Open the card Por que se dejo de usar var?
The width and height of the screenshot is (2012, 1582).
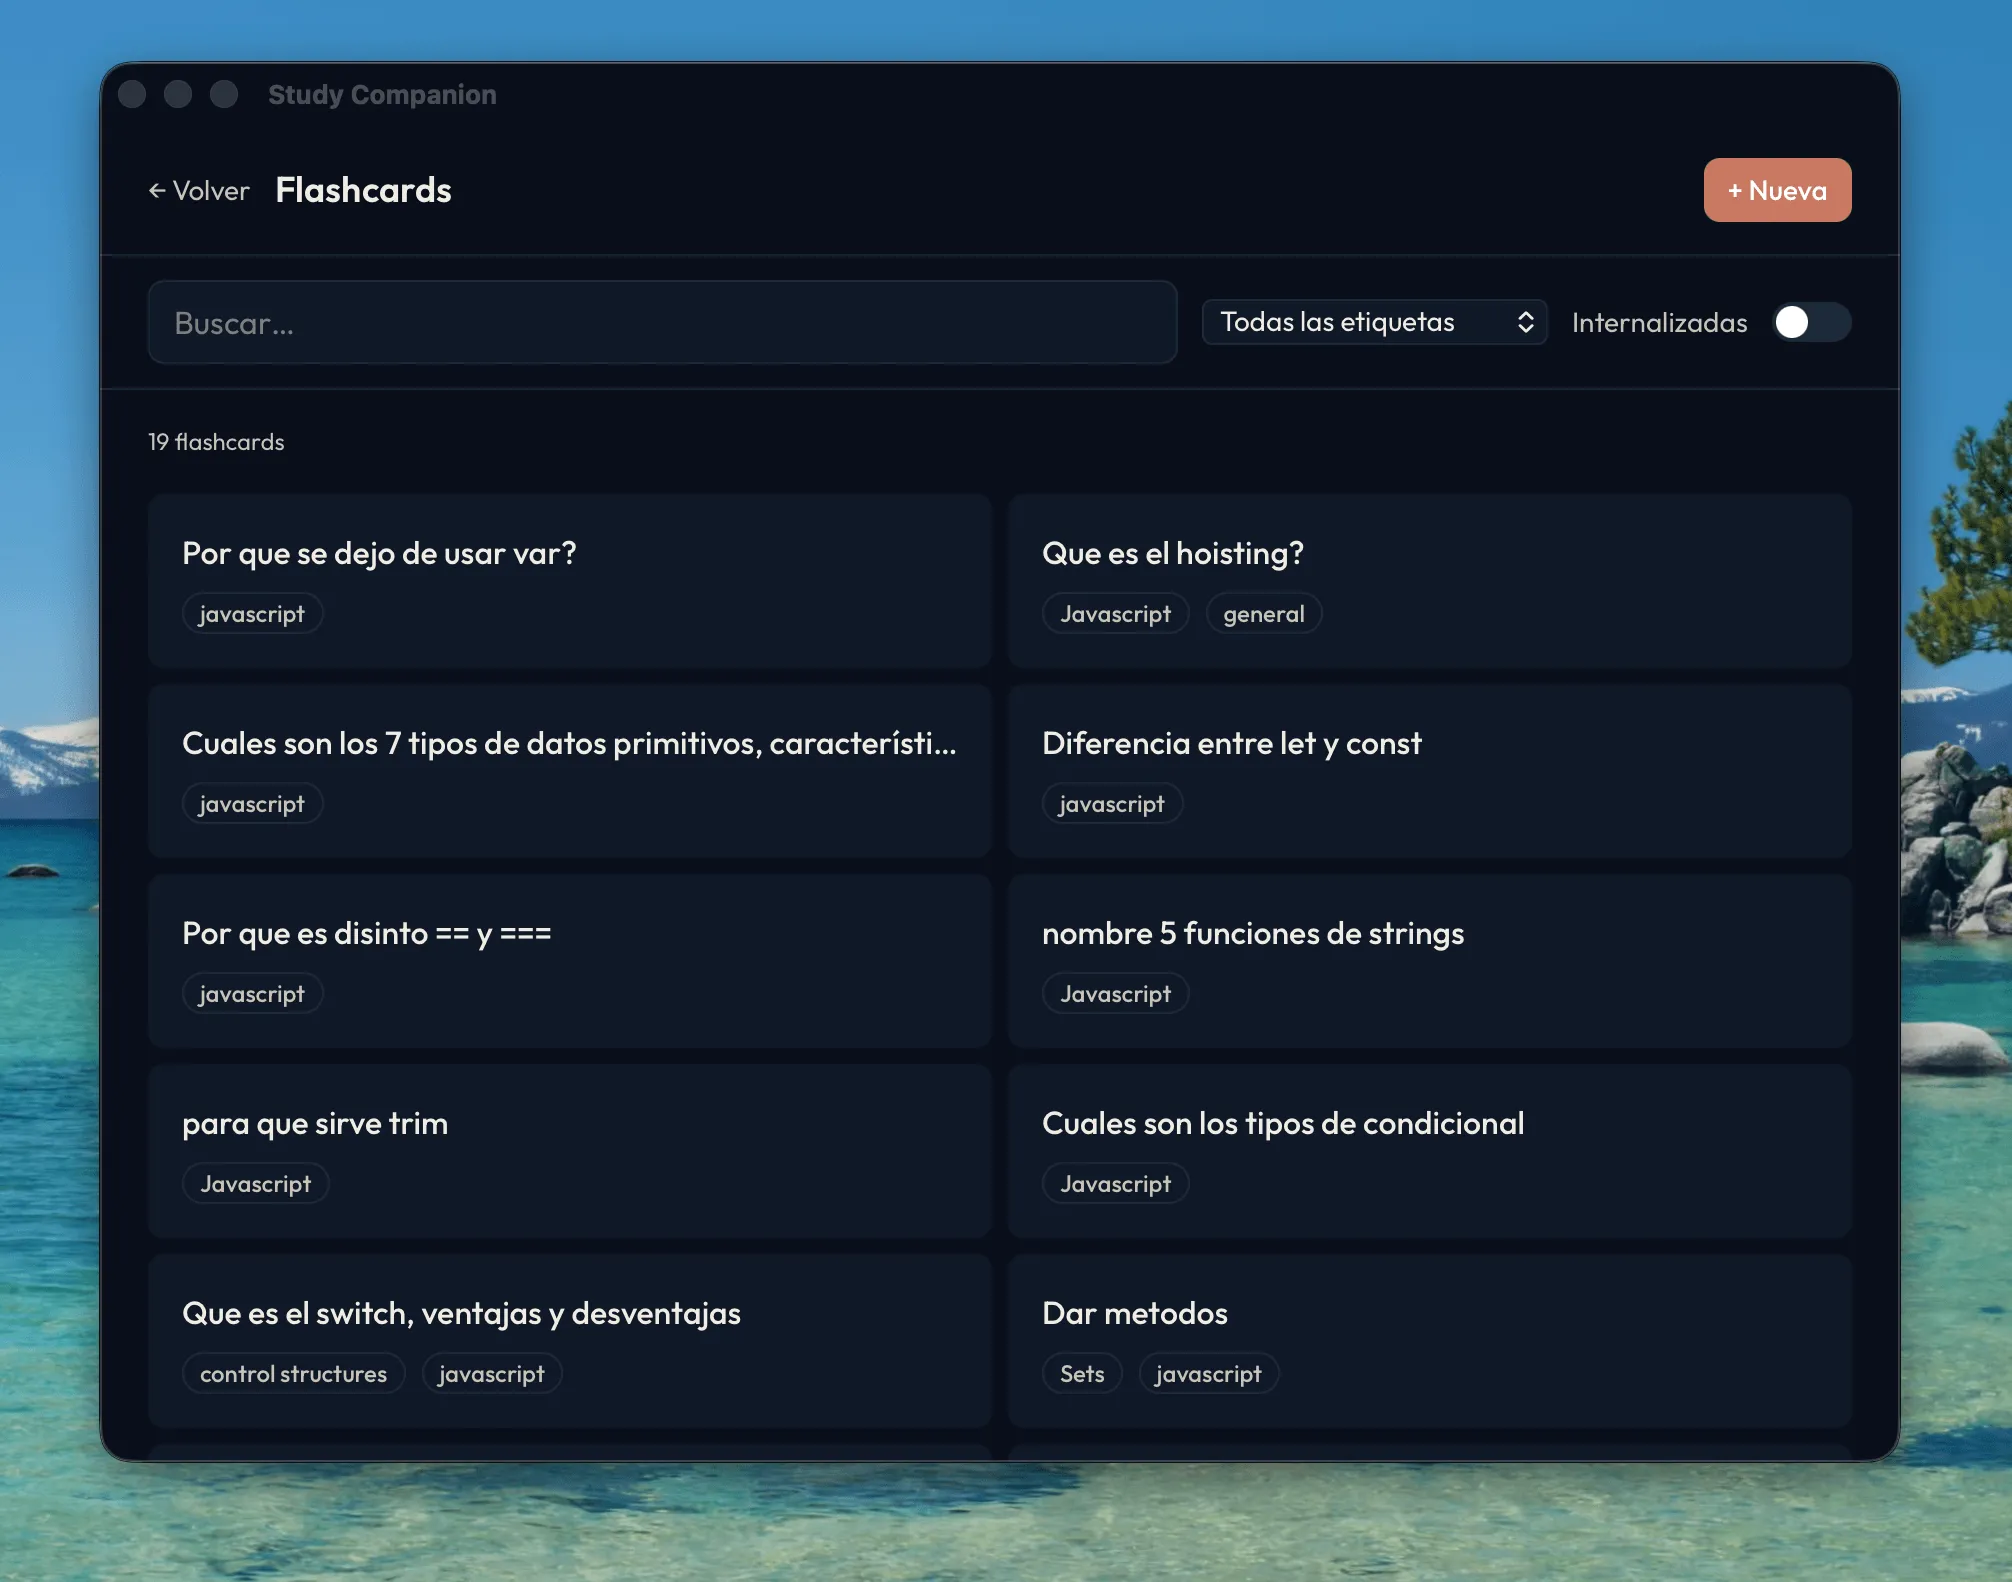pyautogui.click(x=569, y=580)
